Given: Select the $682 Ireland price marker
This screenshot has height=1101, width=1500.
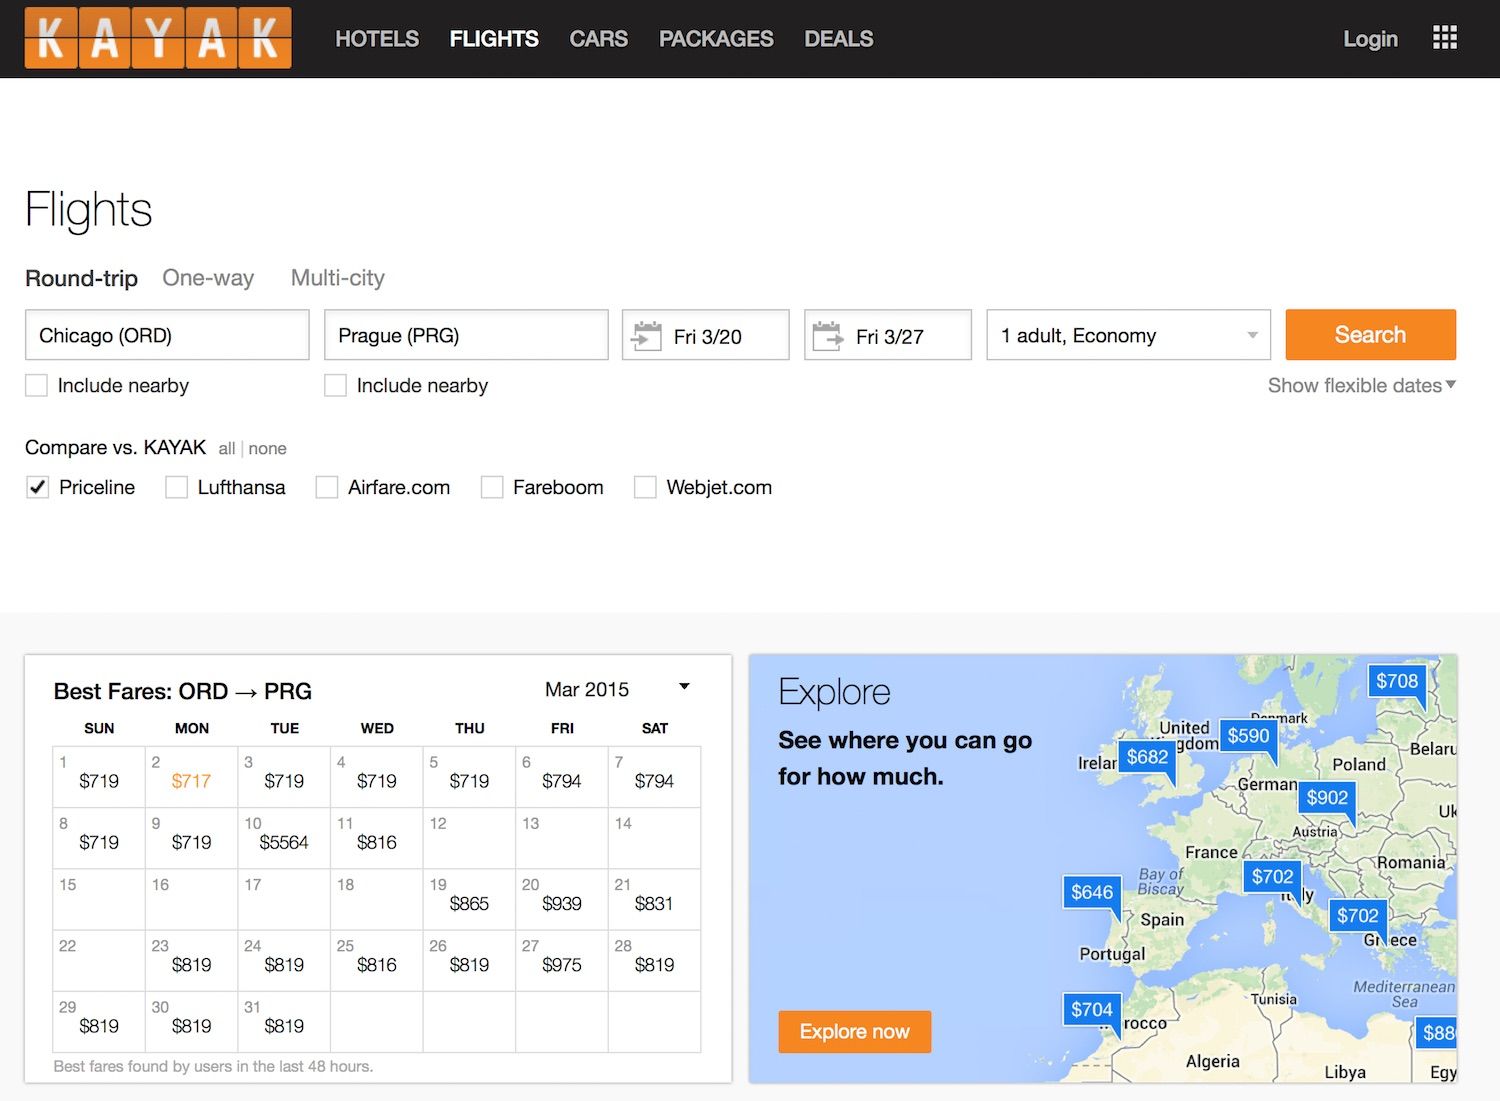Looking at the screenshot, I should (x=1147, y=757).
